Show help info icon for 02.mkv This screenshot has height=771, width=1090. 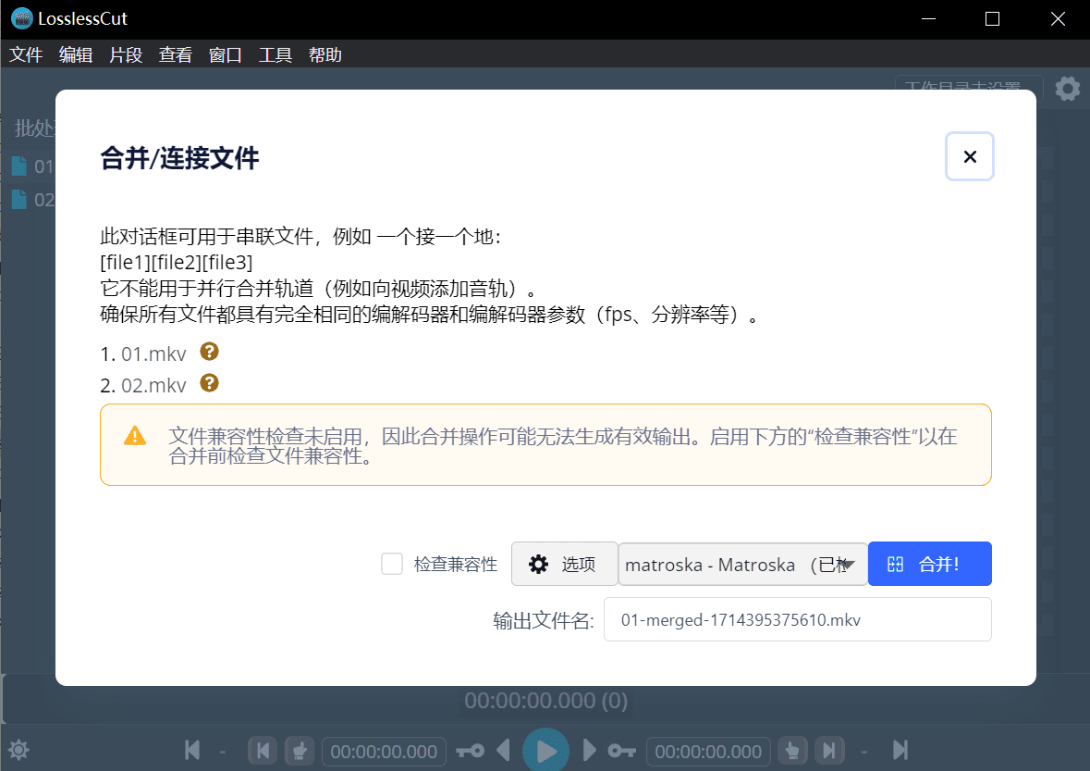(x=209, y=383)
